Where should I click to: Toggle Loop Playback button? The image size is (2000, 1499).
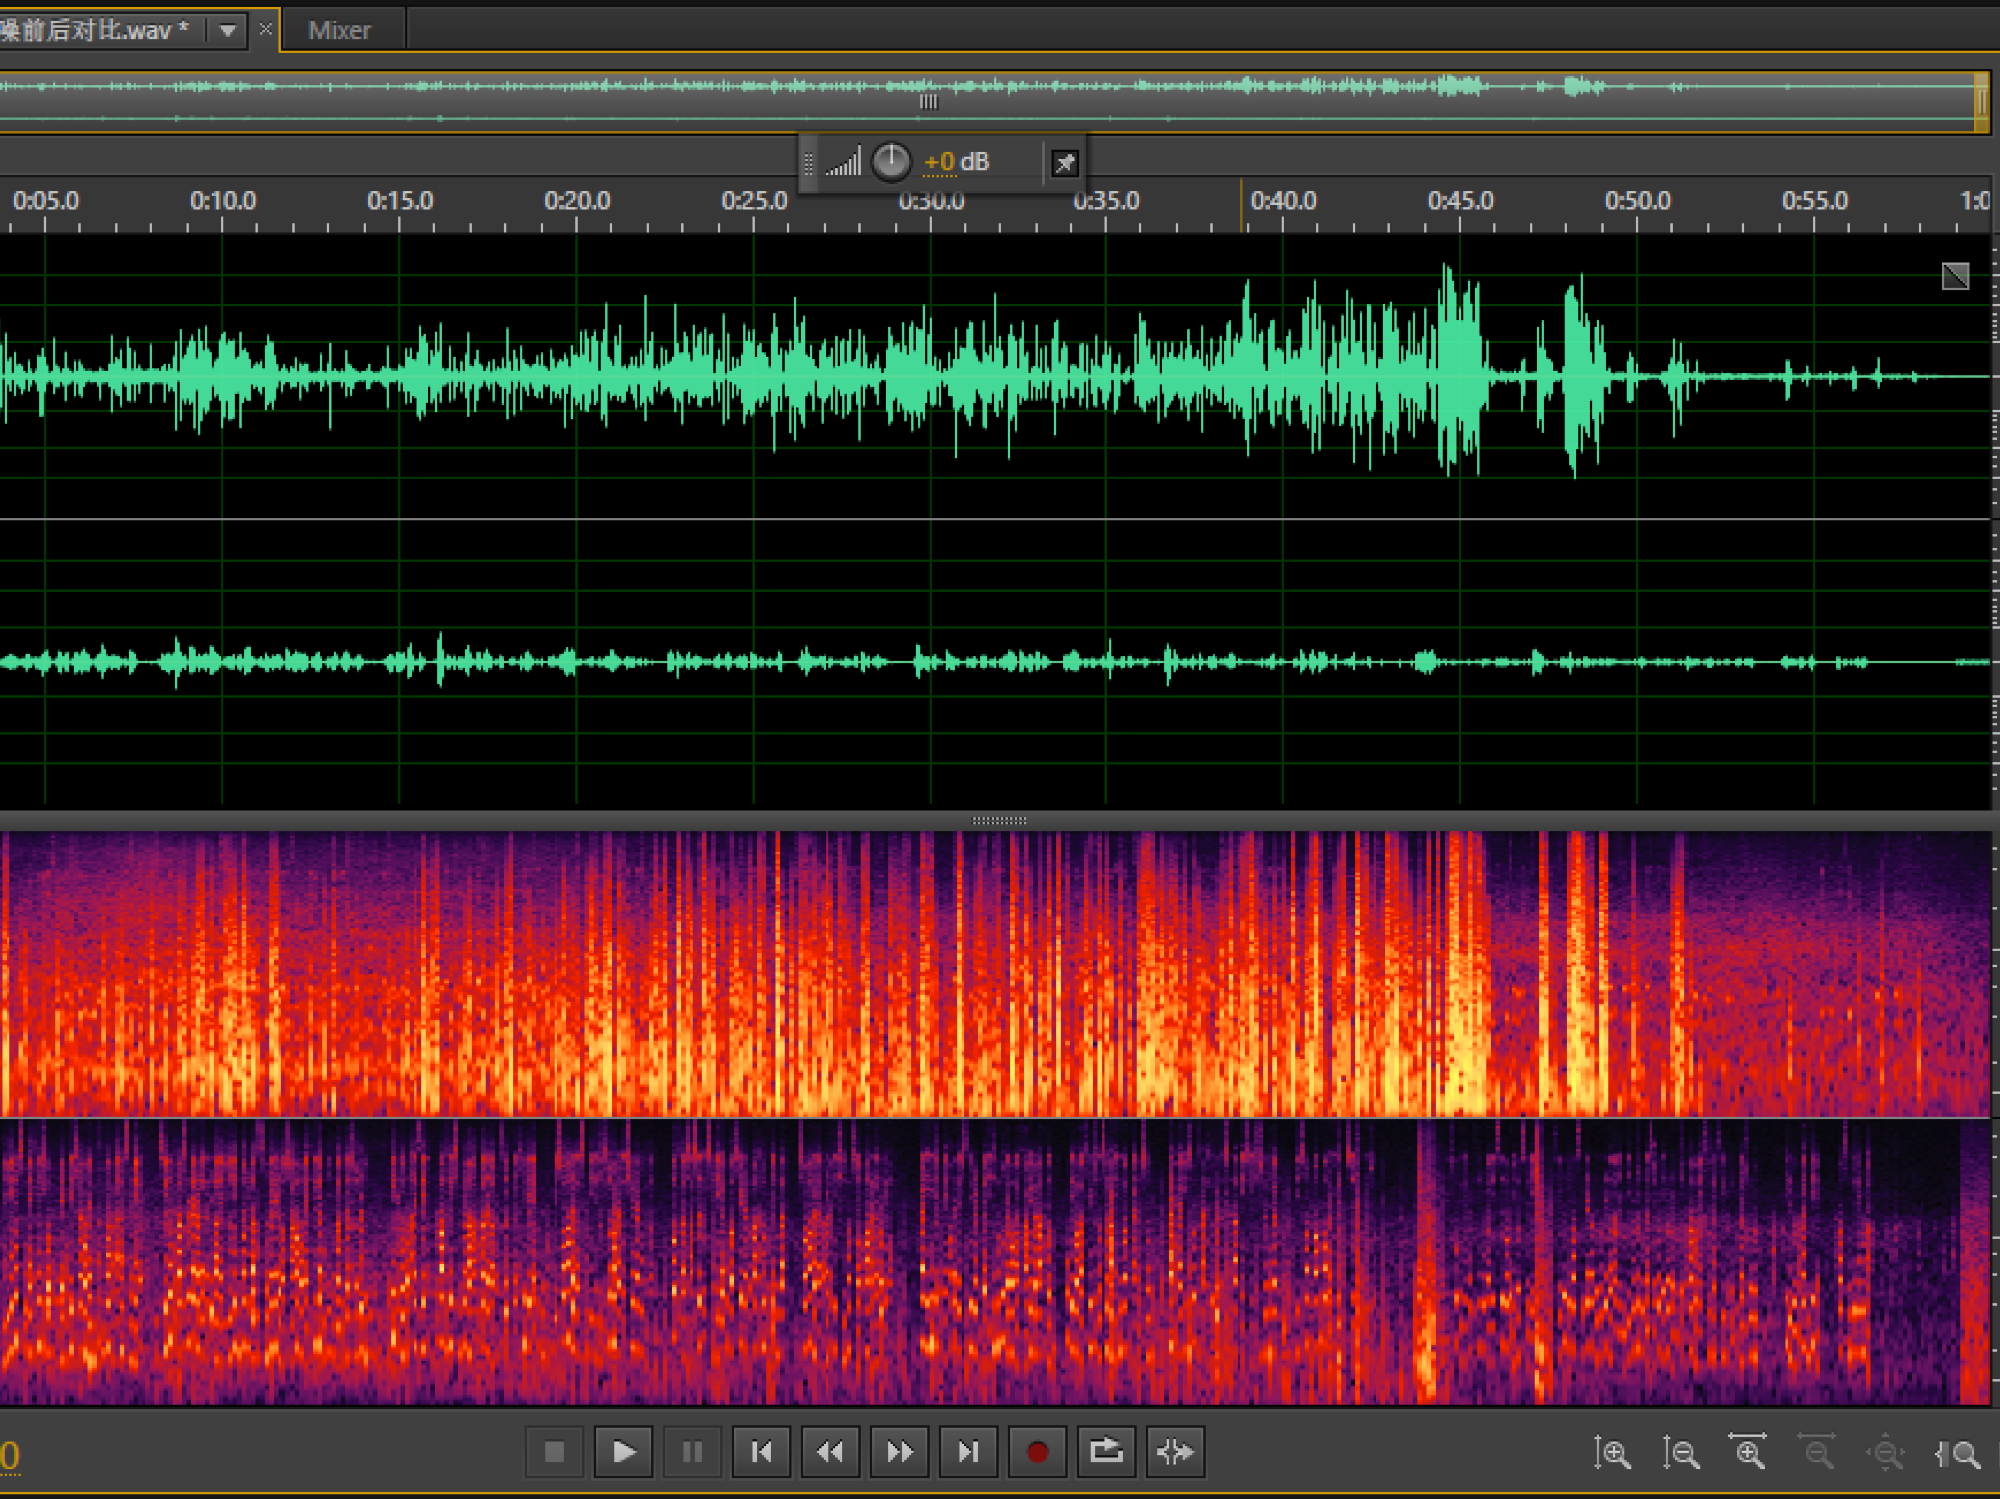click(x=1106, y=1451)
